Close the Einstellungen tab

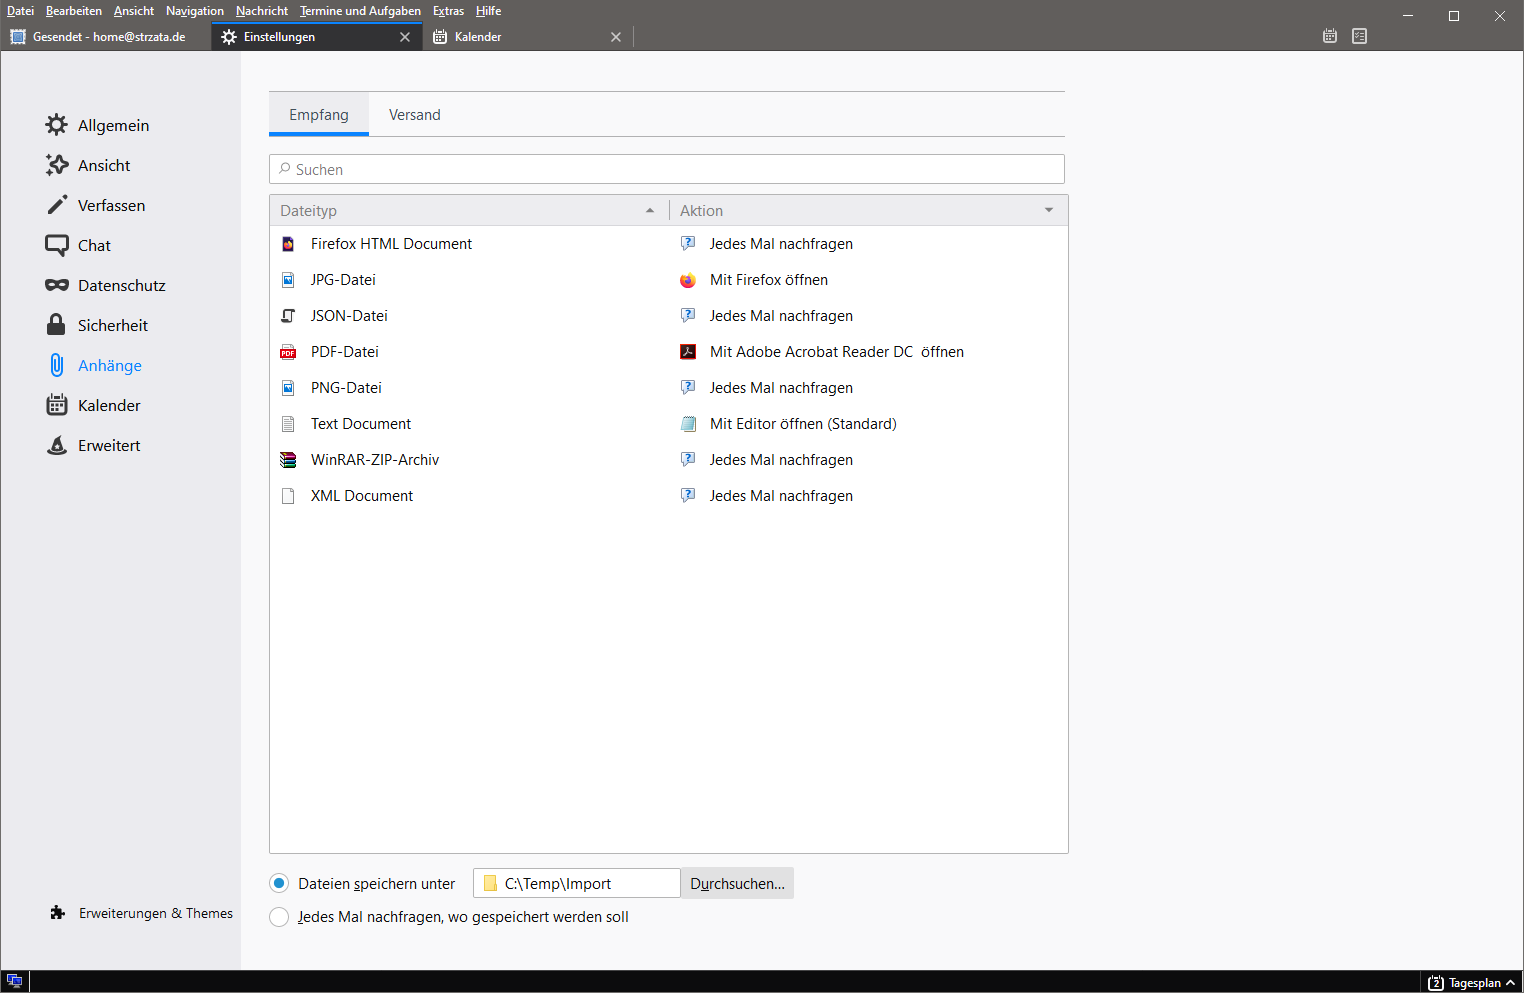tap(405, 37)
